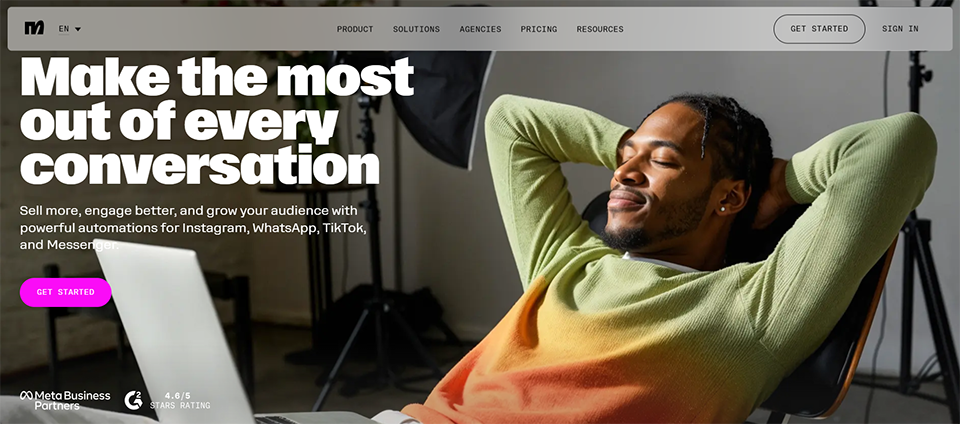Open the Solutions menu
This screenshot has height=424, width=960.
416,29
